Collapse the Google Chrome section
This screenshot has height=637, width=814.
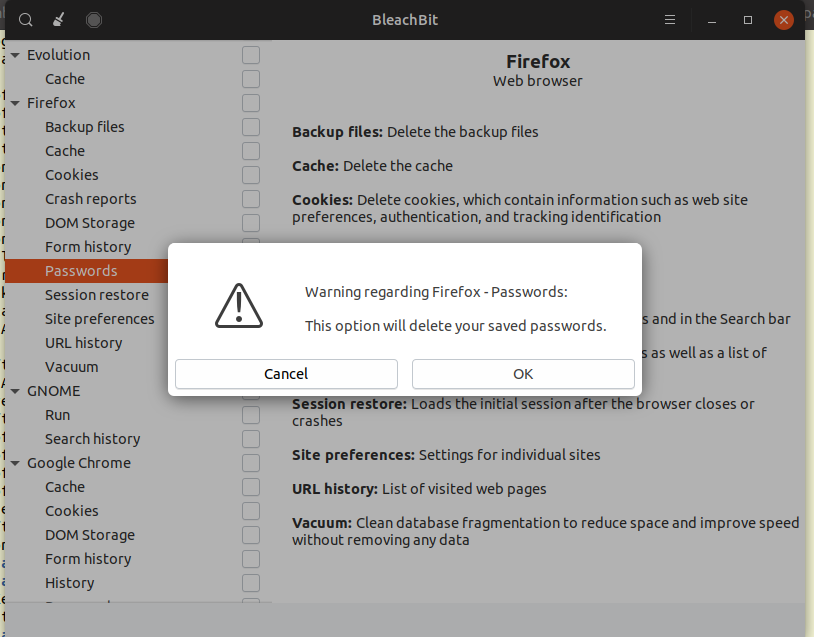(14, 463)
